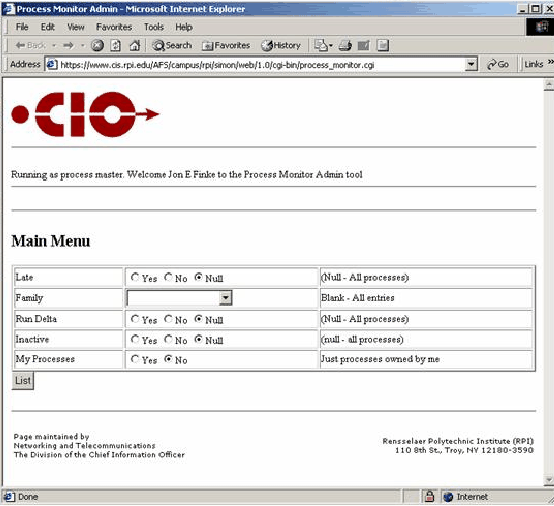Open the address bar URL dropdown arrow
The width and height of the screenshot is (554, 506).
(470, 64)
